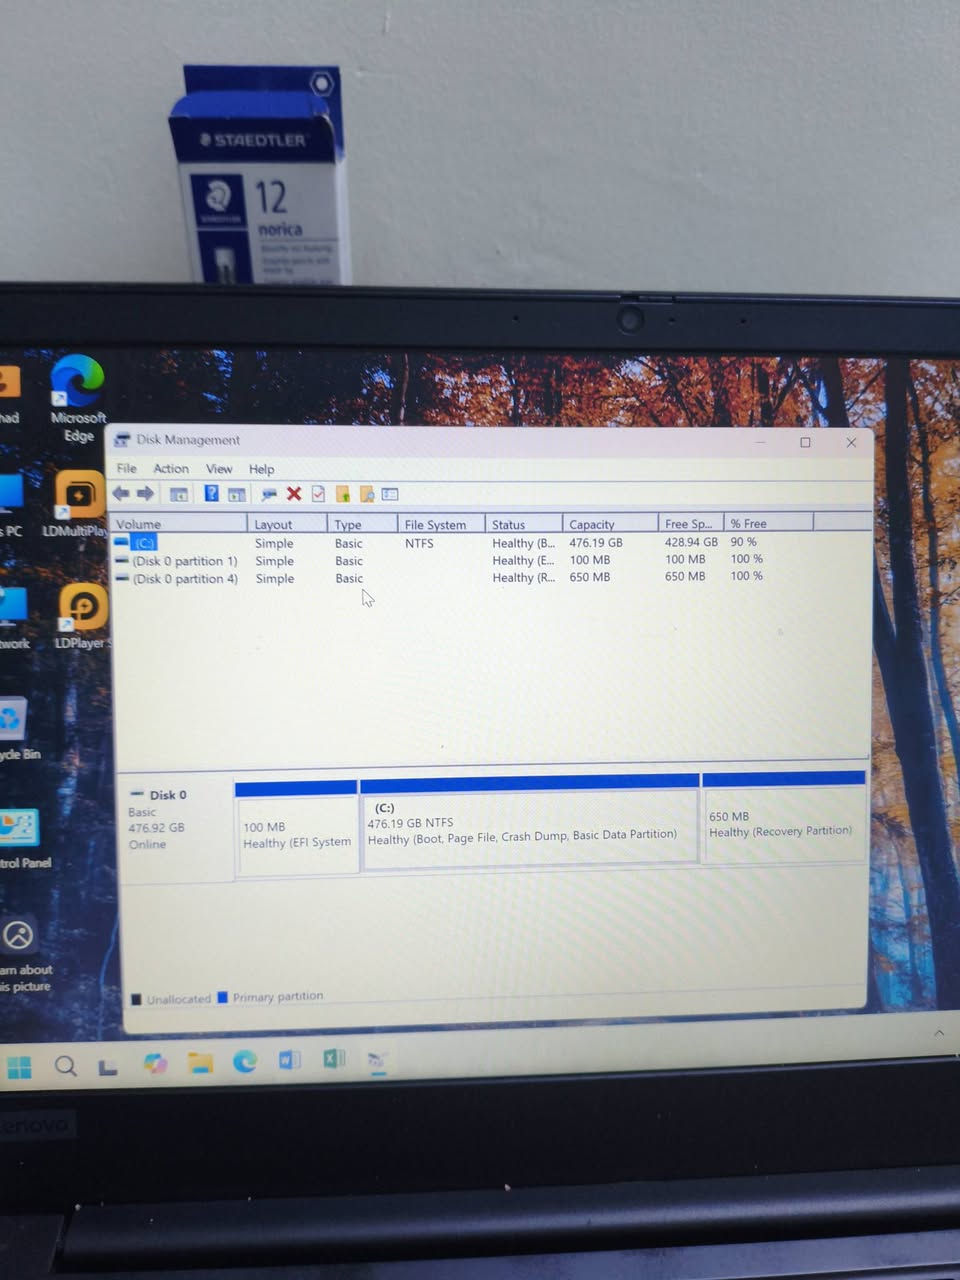
Task: Maximize the Disk Management window
Action: [805, 442]
